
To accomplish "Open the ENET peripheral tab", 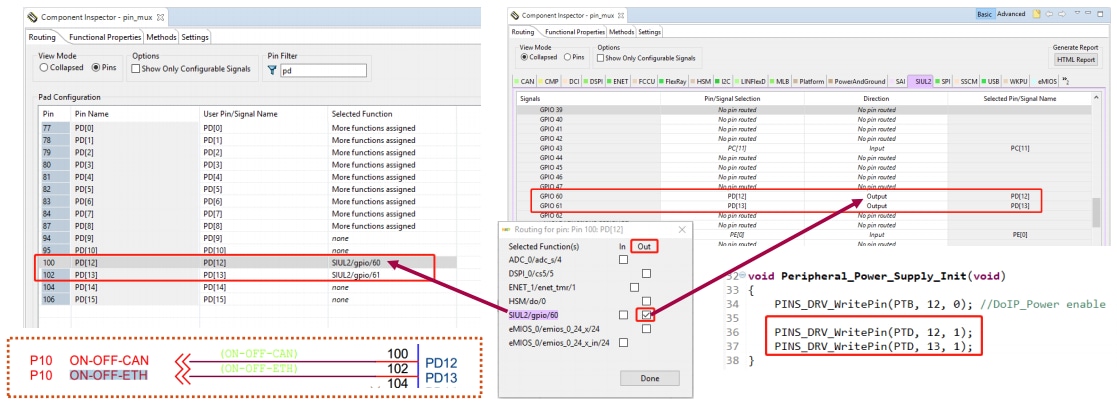I will click(x=620, y=80).
